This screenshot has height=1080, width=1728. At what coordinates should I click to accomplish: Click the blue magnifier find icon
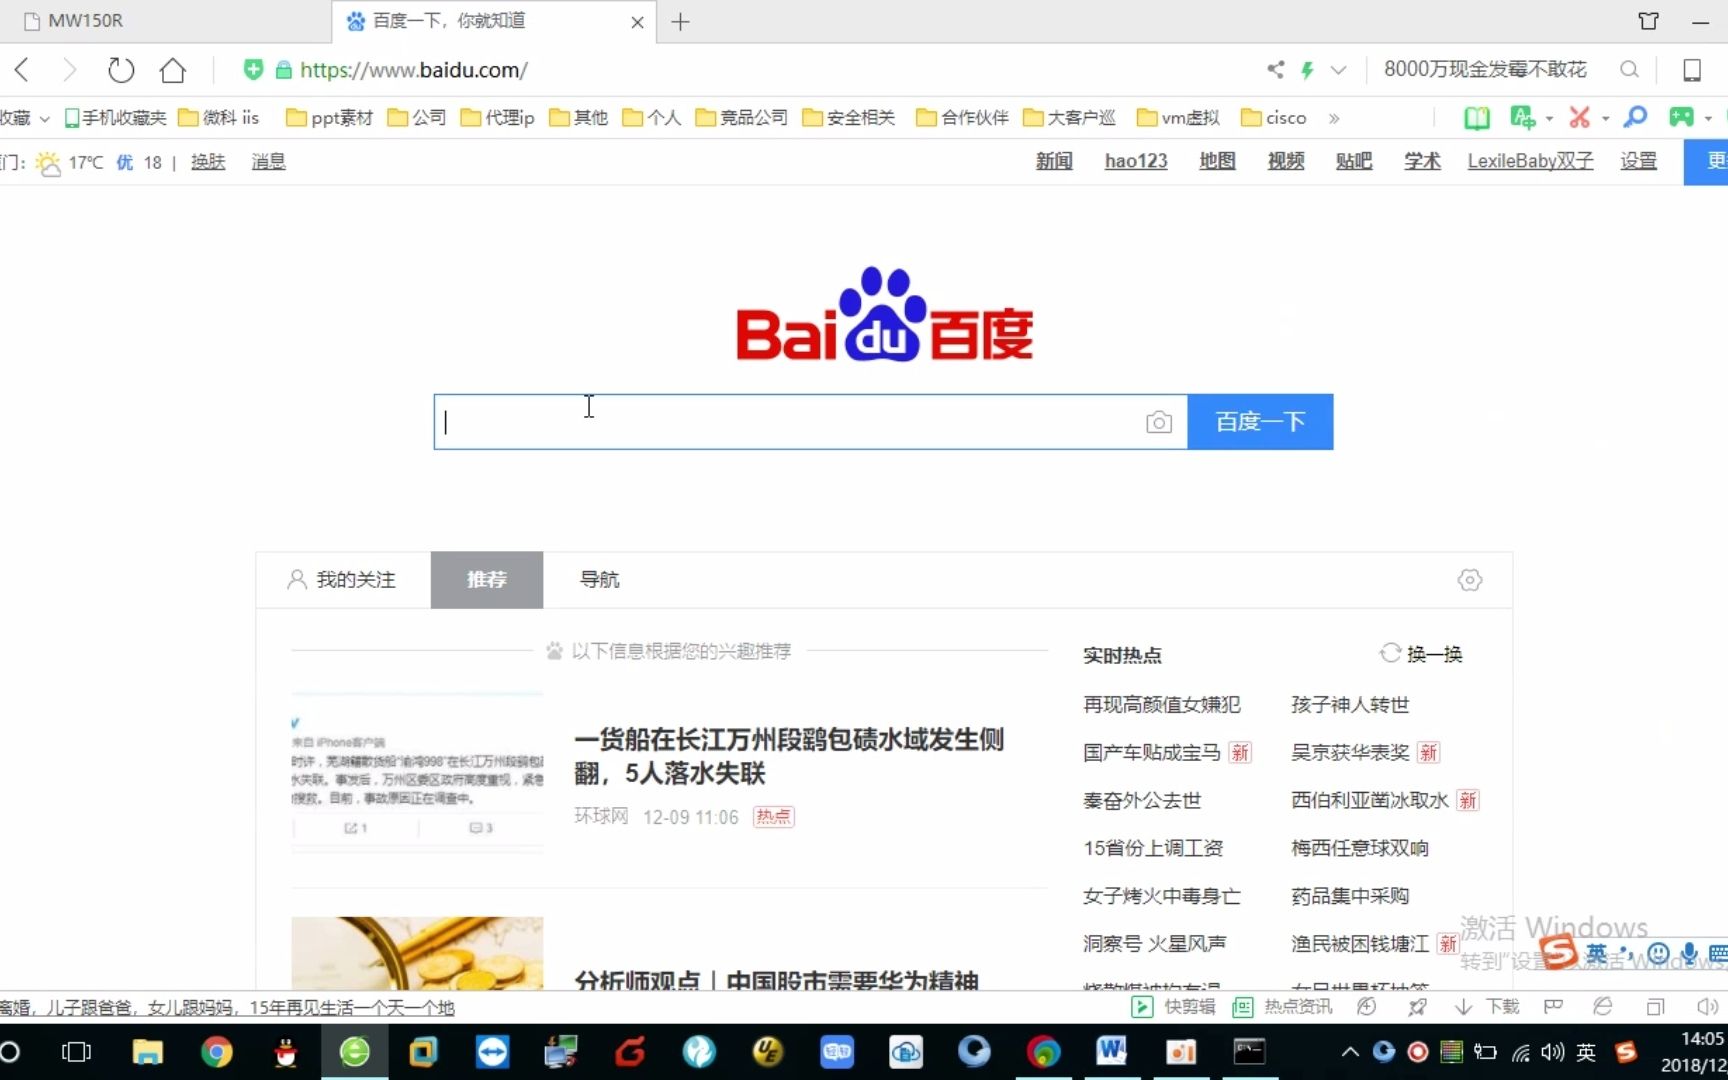[1635, 118]
